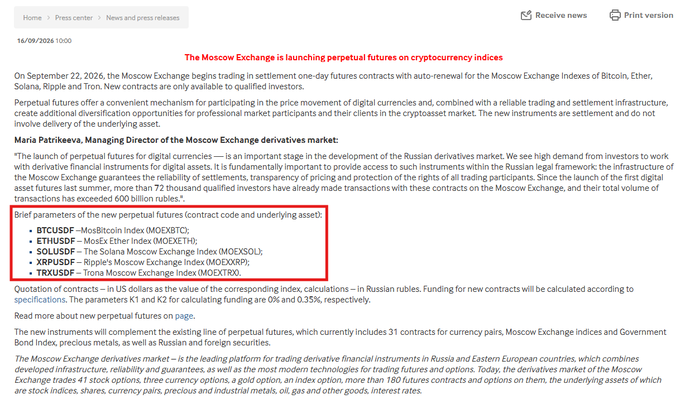
Task: Click the printer icon for Print version
Action: [615, 15]
